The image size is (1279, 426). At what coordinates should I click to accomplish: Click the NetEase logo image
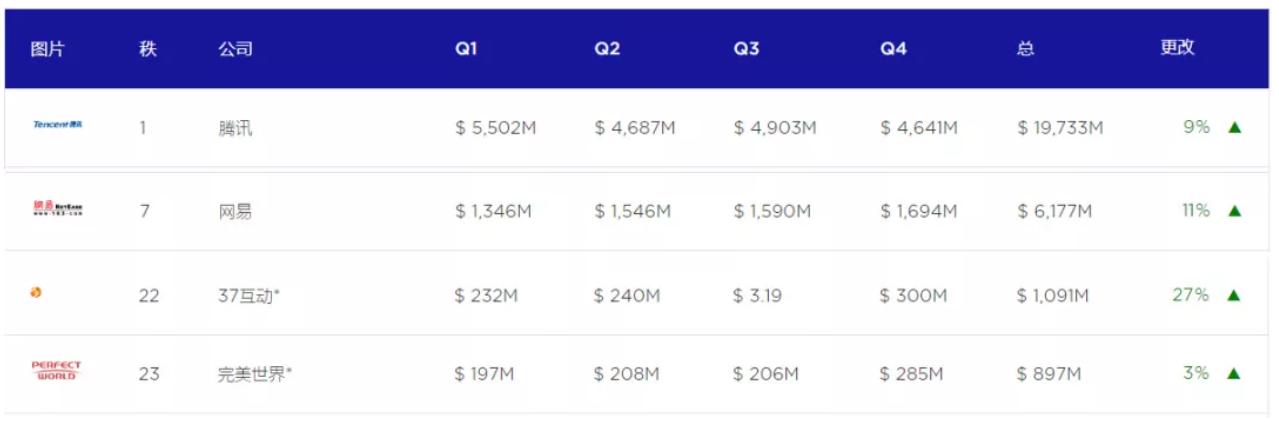(57, 209)
